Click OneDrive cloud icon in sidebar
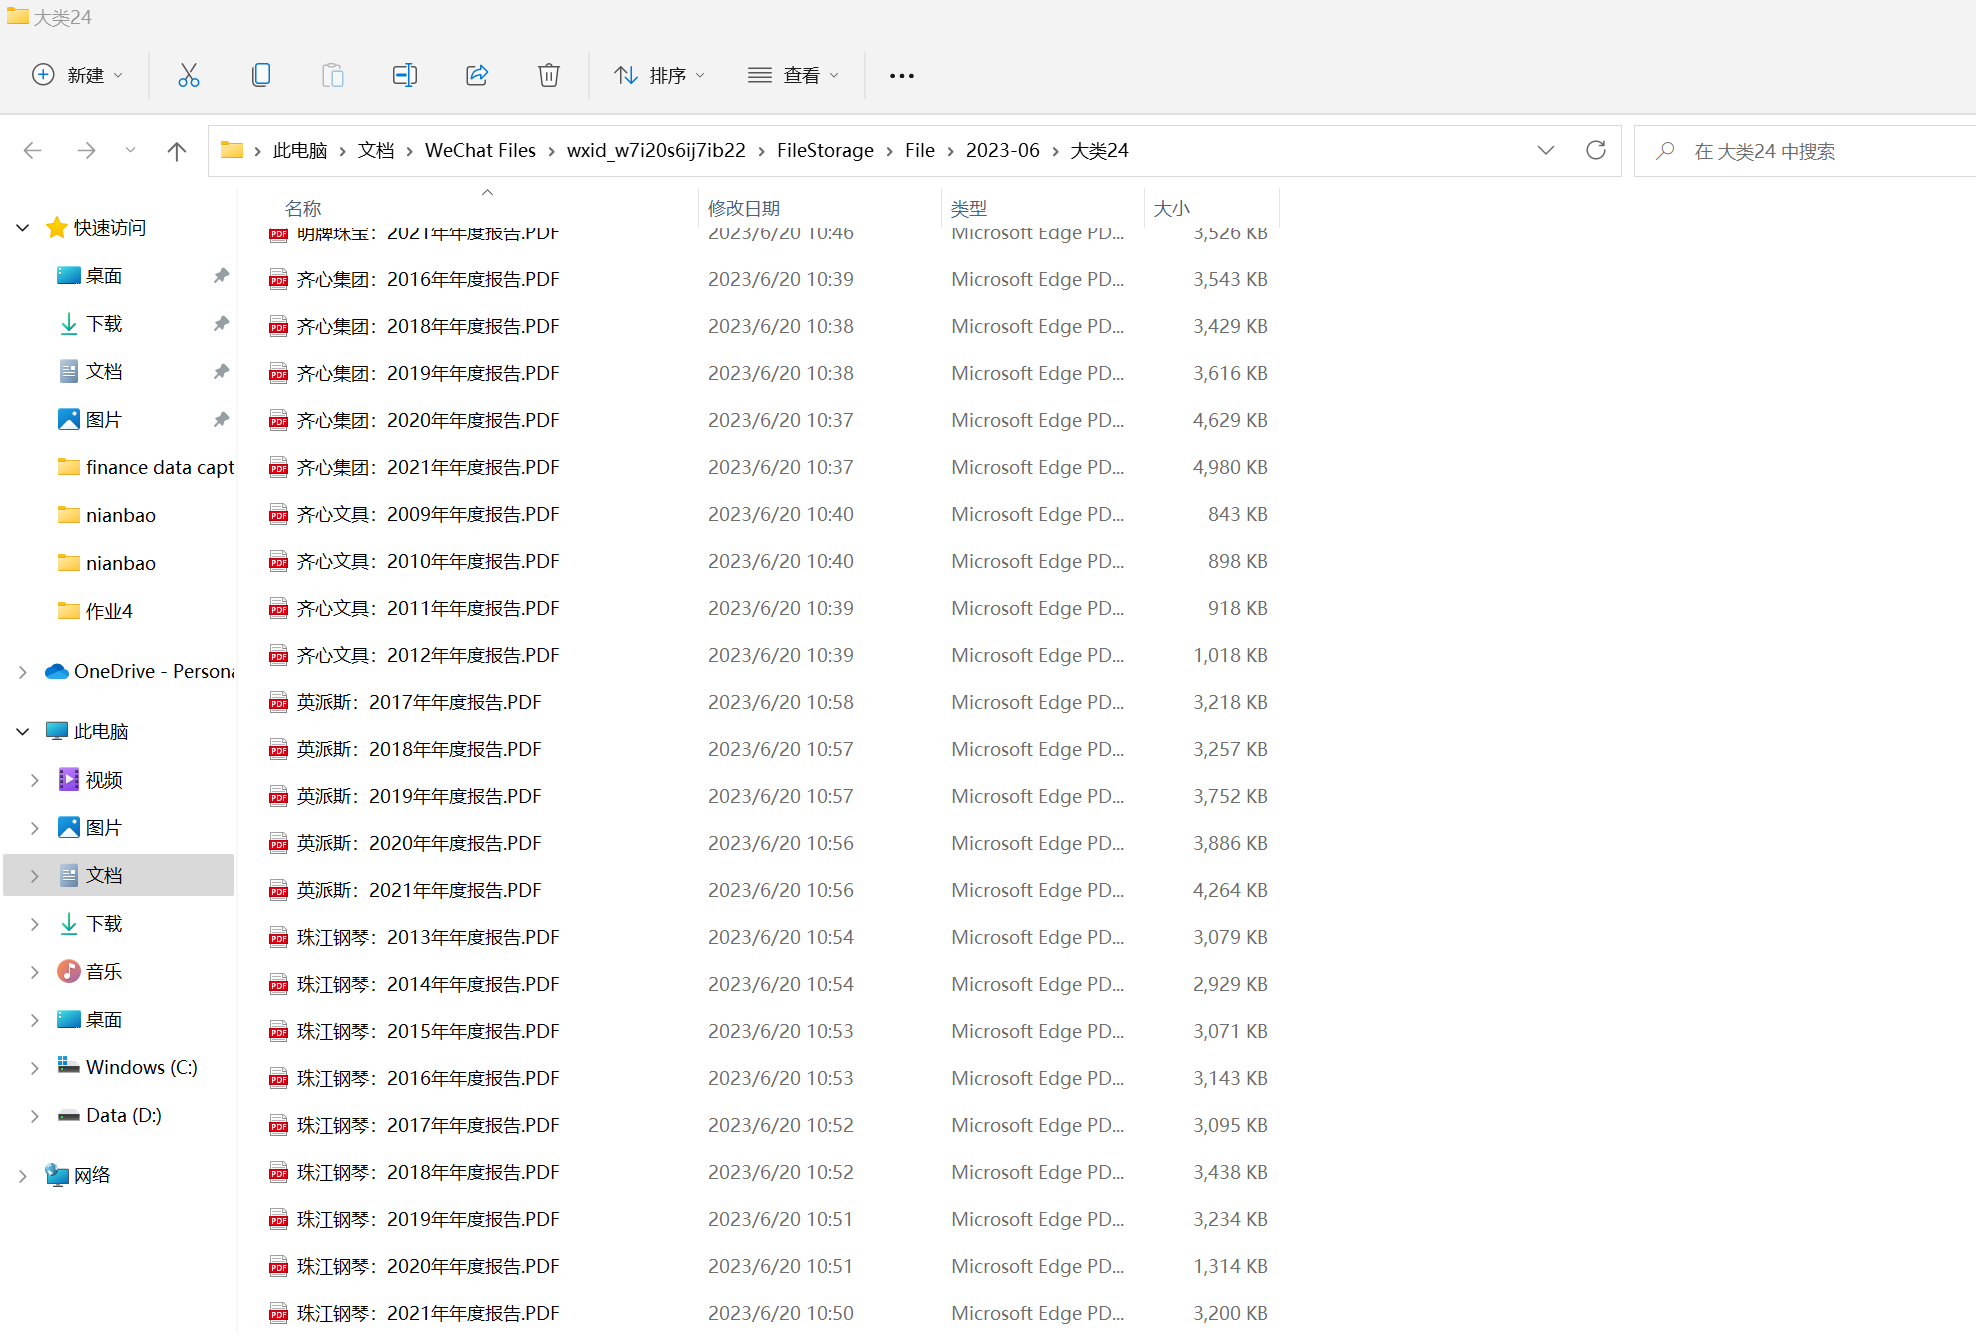Screen dimensions: 1976x1341 point(57,671)
